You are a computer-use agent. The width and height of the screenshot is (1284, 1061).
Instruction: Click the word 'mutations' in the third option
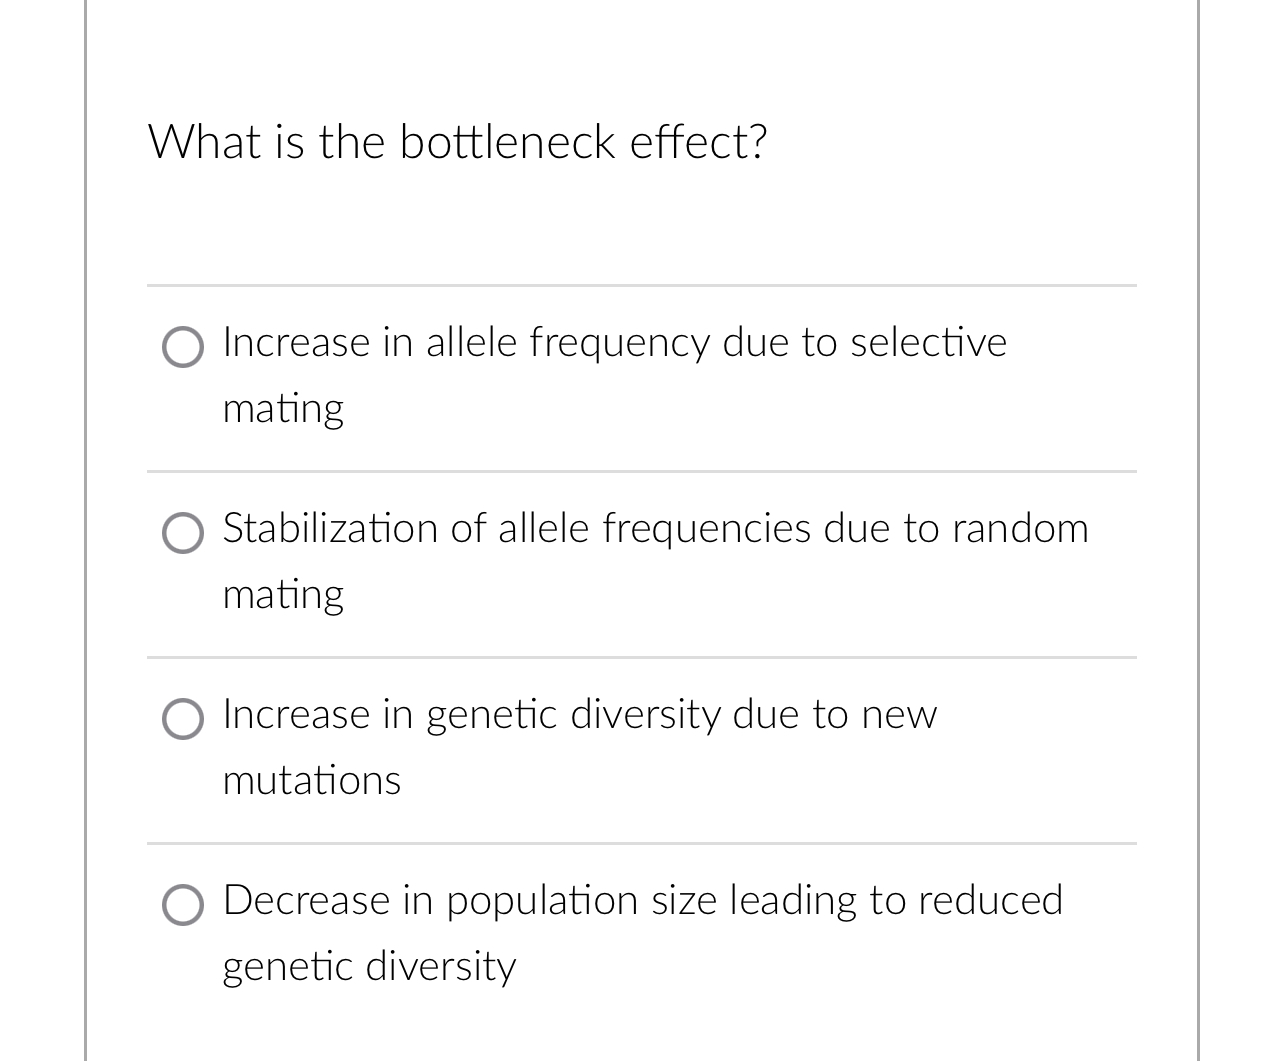[x=311, y=781]
